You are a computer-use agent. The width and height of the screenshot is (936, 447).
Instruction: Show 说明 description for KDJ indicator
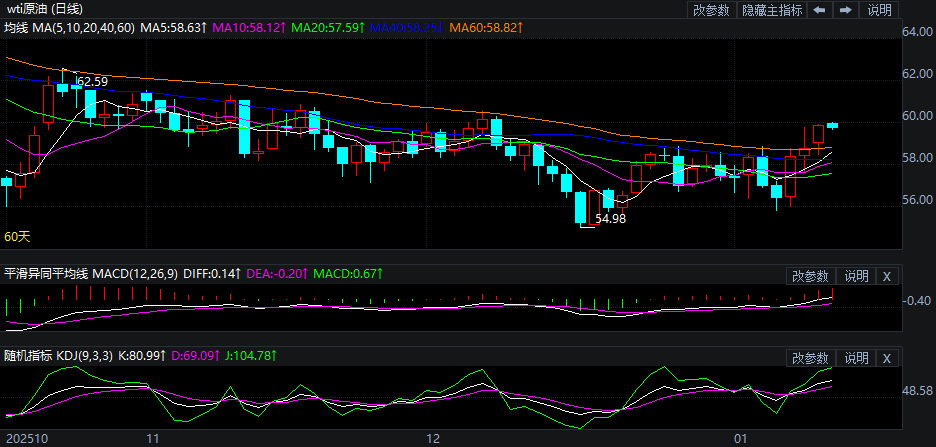click(856, 357)
